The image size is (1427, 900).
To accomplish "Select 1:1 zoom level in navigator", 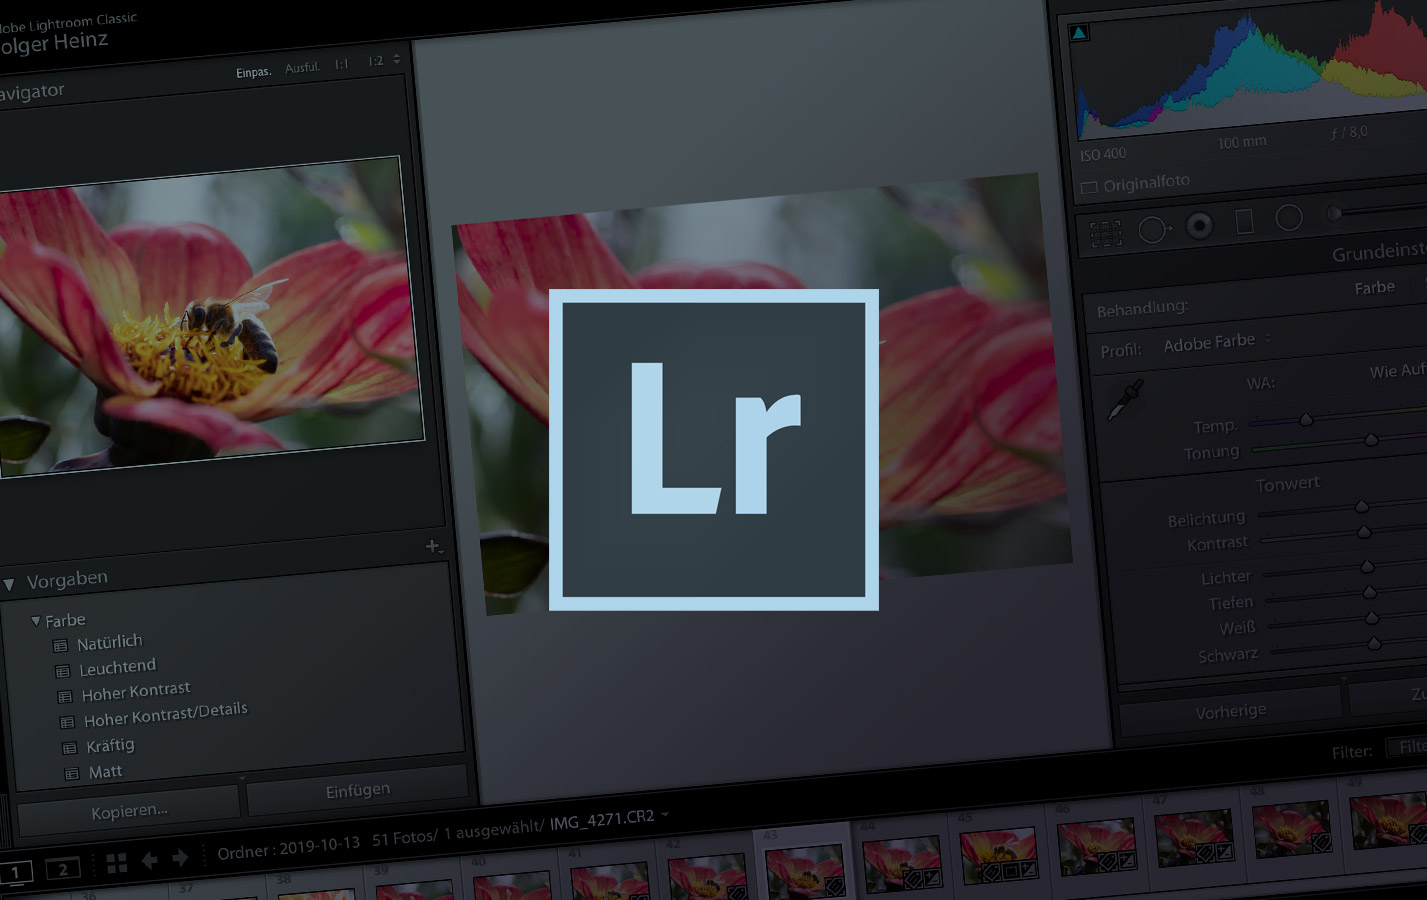I will pos(342,64).
